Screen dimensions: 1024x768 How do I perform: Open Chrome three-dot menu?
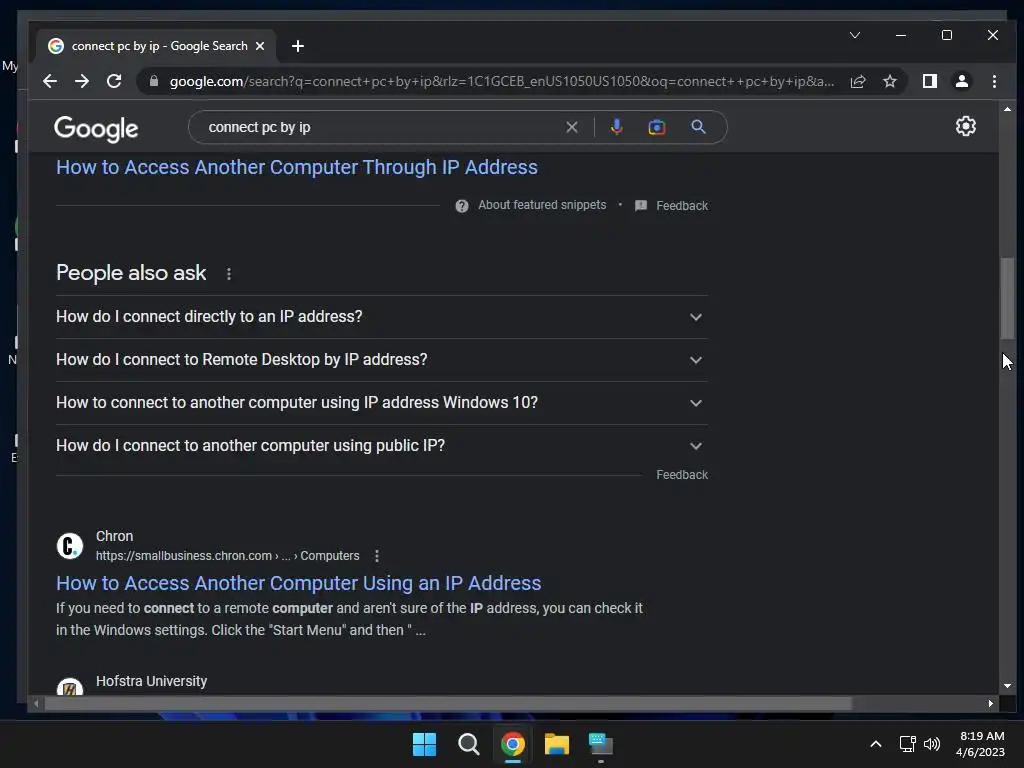tap(994, 81)
